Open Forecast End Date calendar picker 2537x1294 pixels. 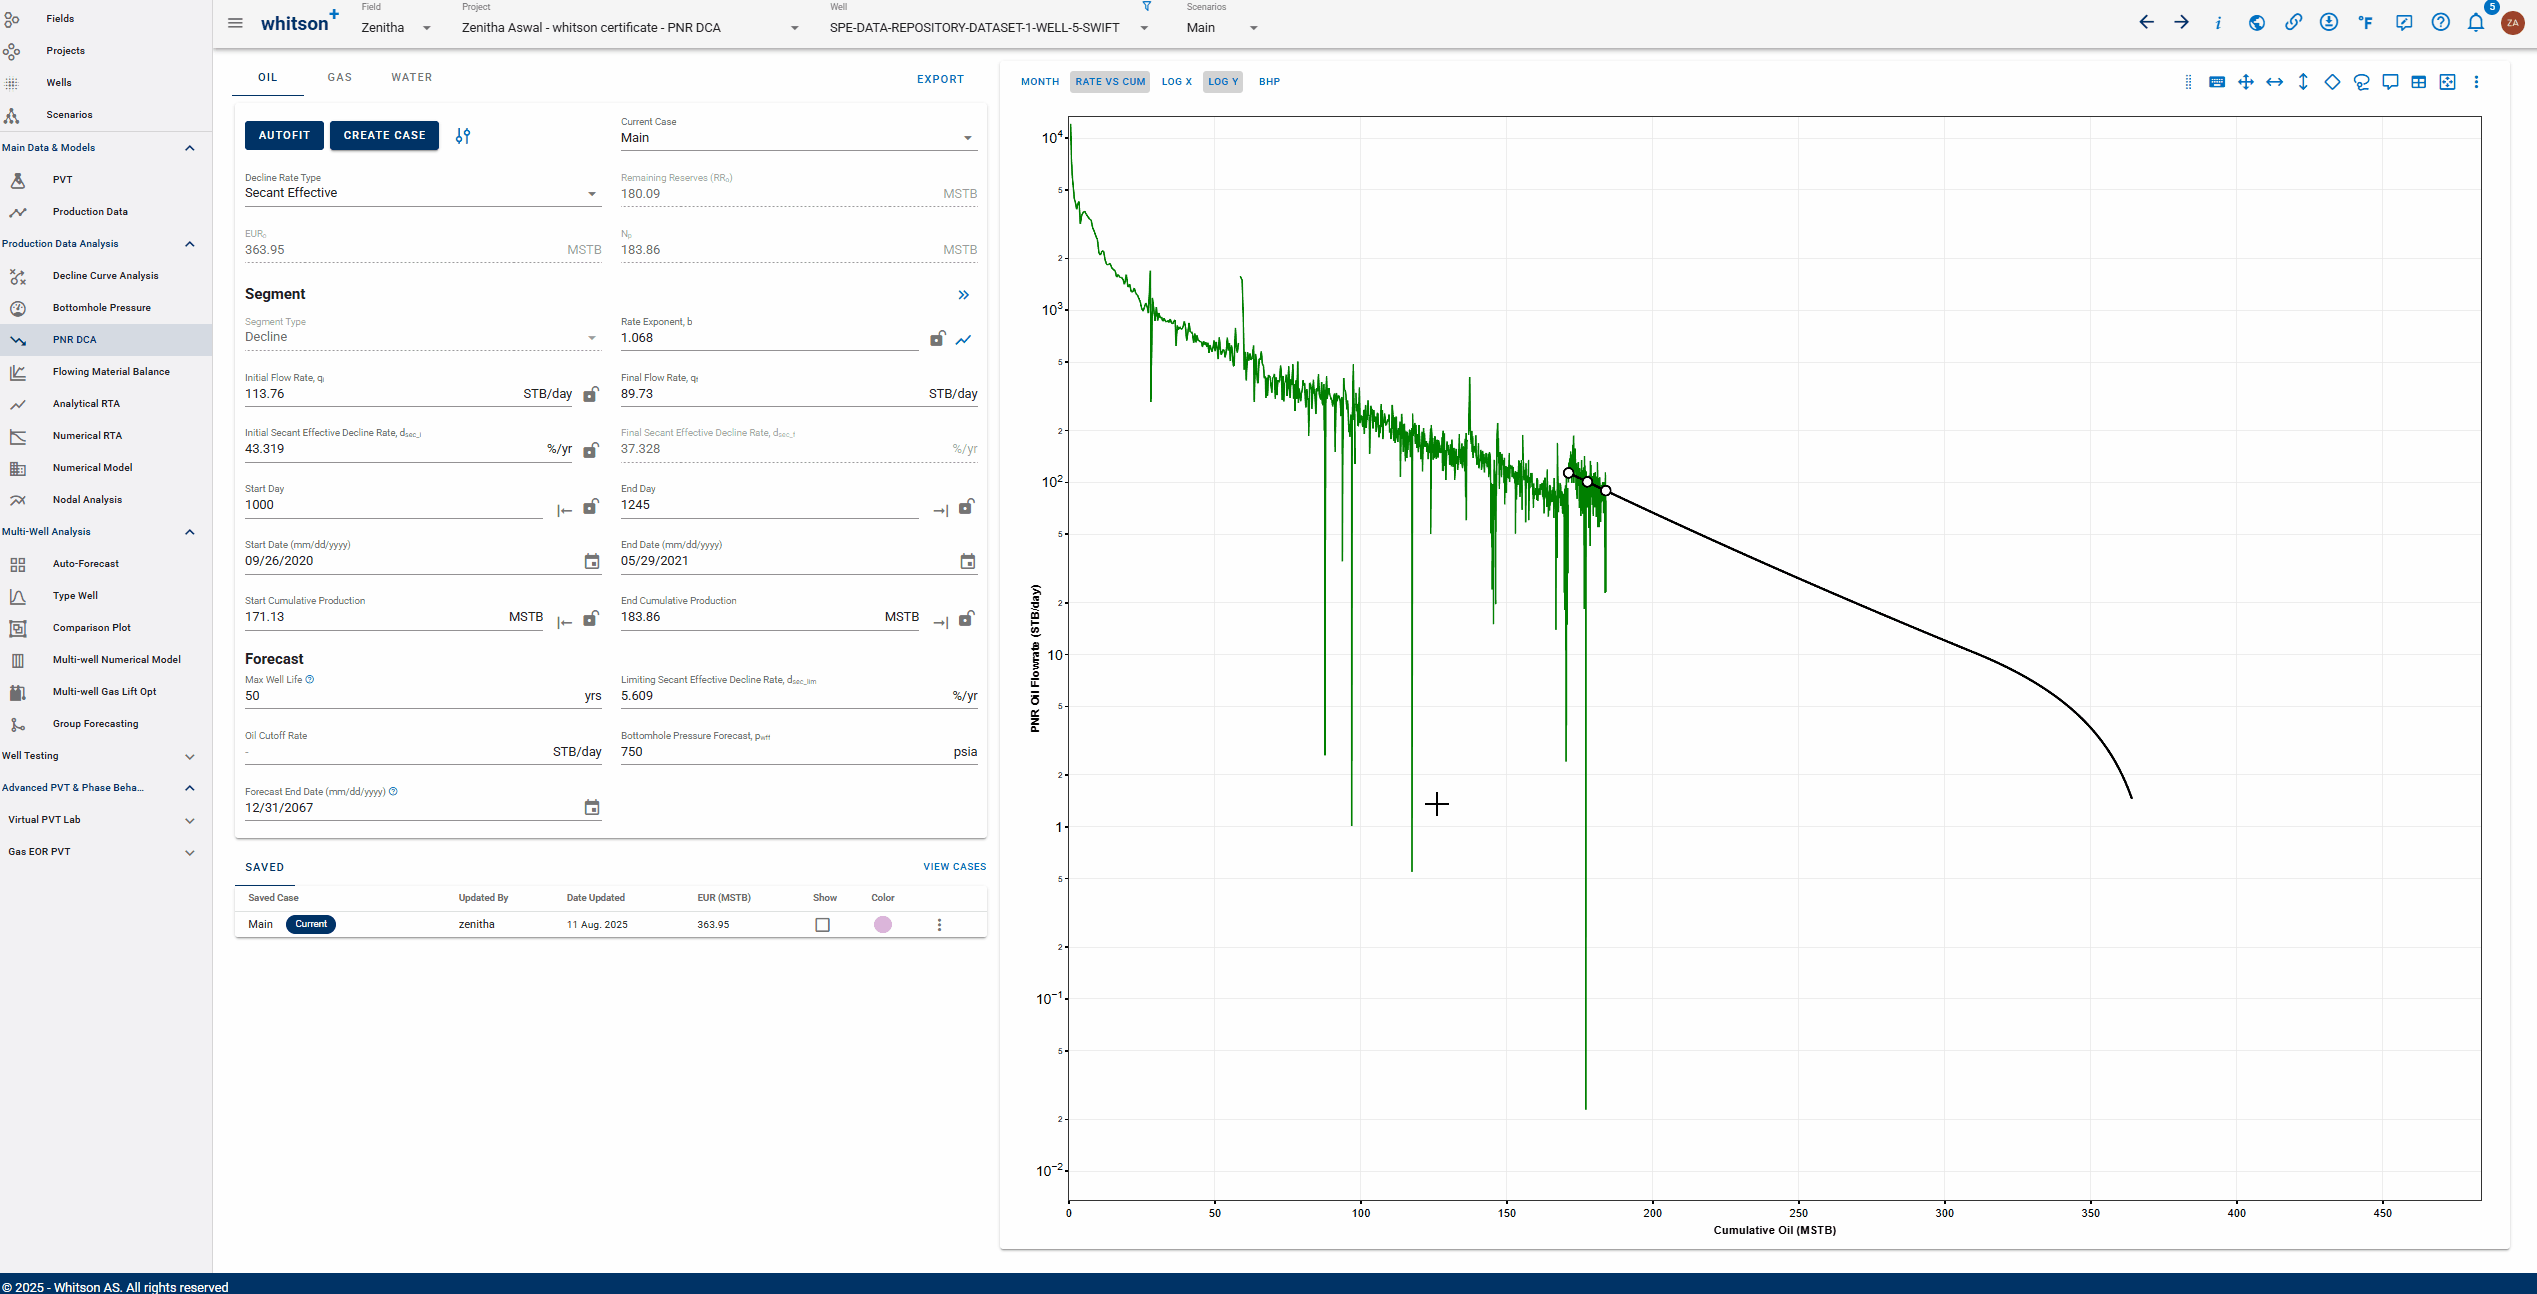592,808
